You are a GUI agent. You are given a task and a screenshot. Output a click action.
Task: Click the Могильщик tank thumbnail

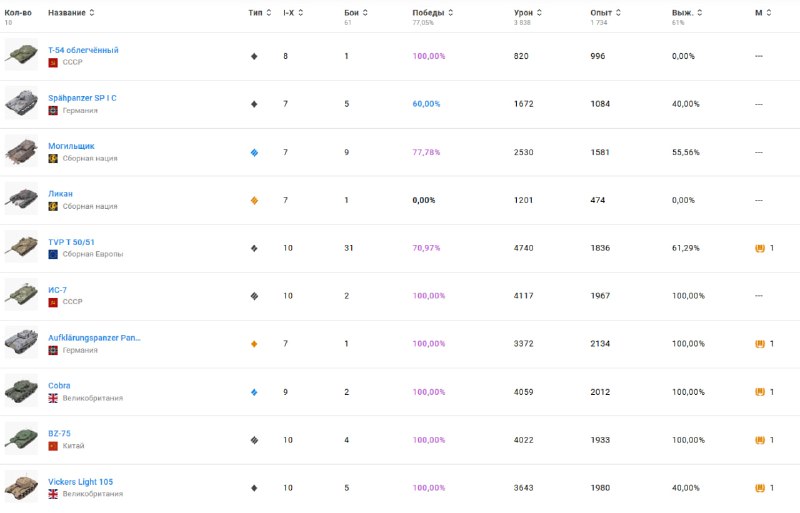click(x=21, y=151)
